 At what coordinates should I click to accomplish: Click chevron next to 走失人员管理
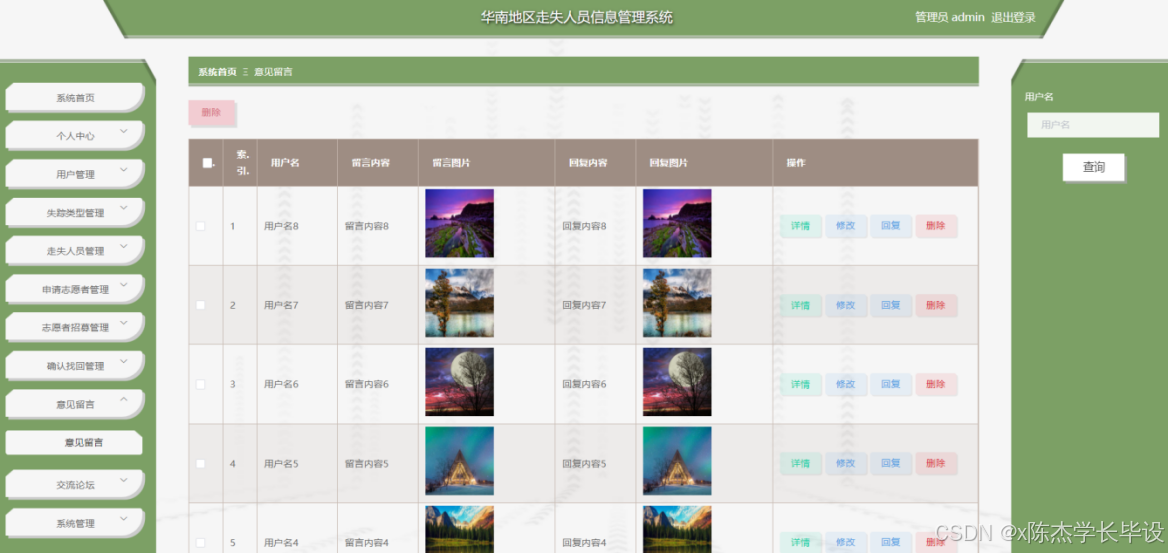pyautogui.click(x=124, y=246)
